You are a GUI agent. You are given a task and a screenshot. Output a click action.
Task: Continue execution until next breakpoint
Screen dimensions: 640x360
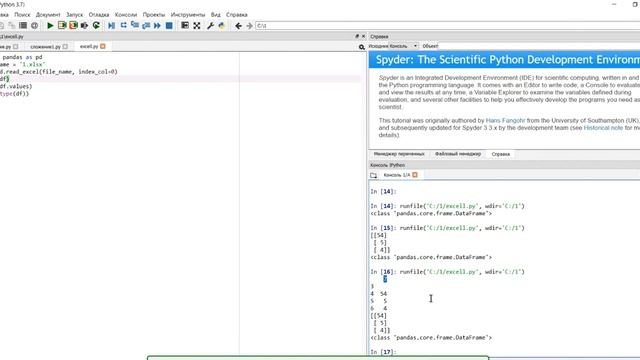[x=157, y=26]
